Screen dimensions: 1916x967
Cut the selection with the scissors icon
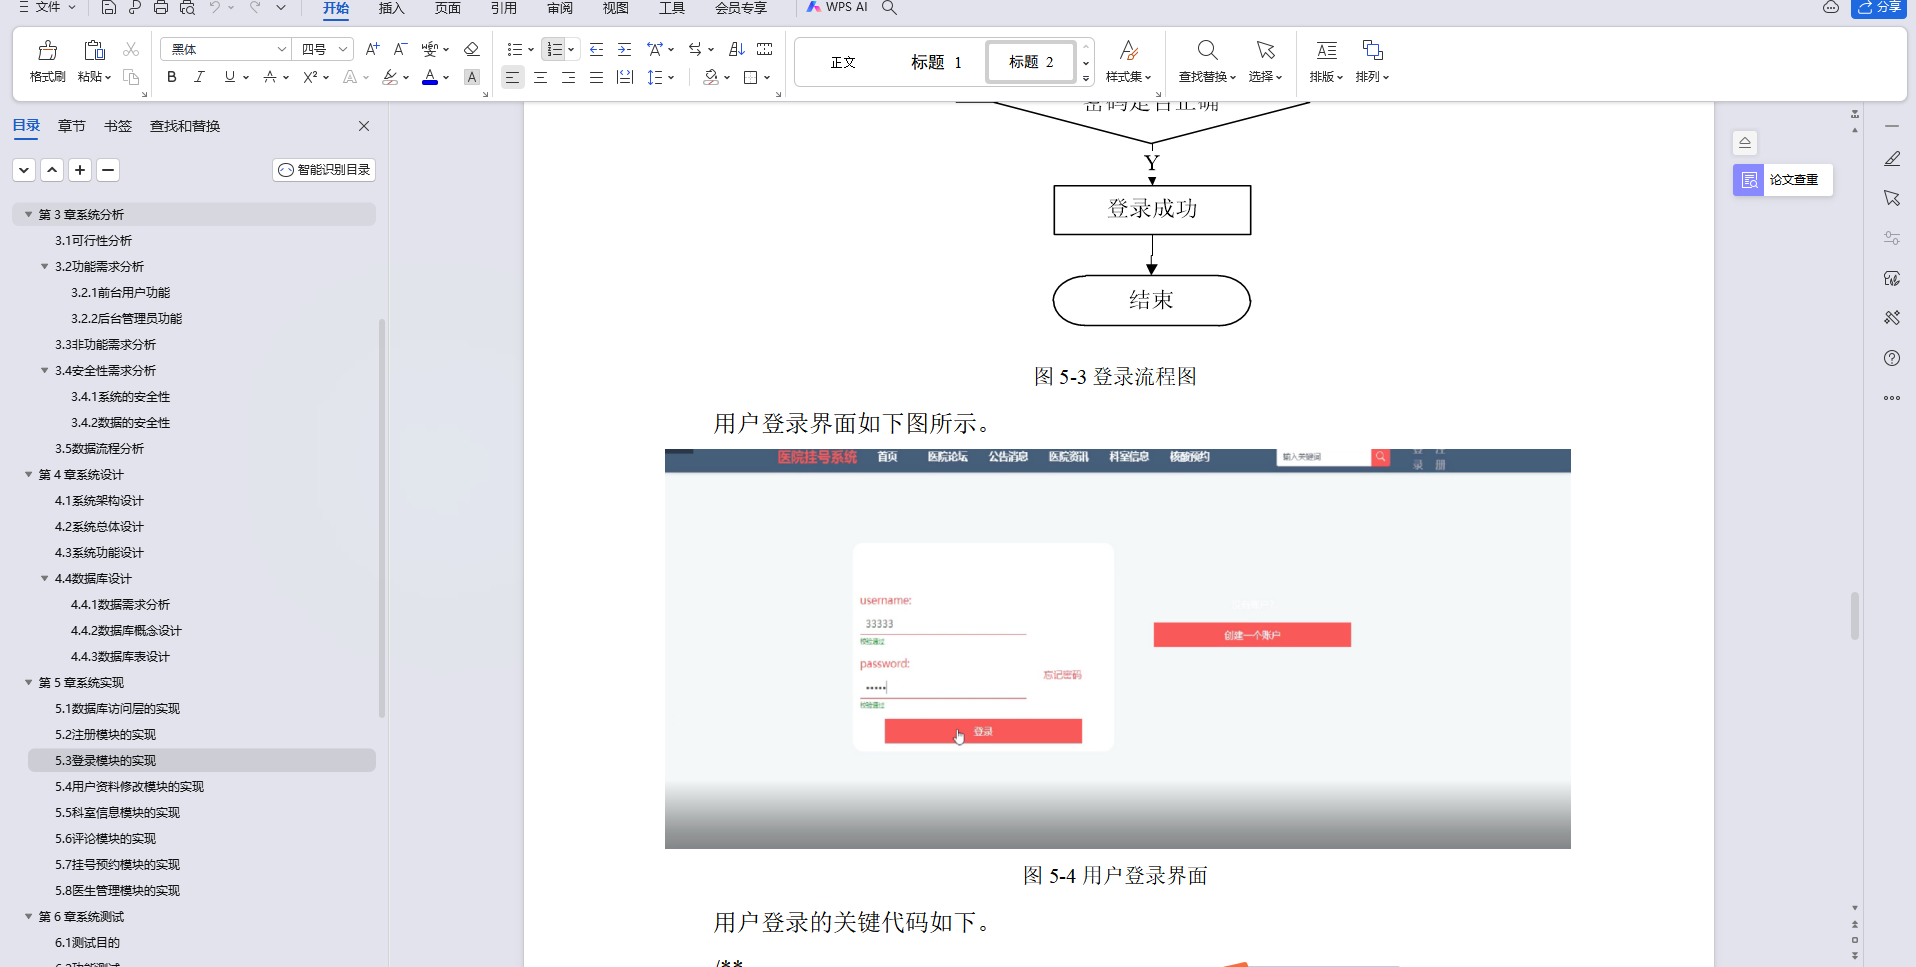click(130, 48)
